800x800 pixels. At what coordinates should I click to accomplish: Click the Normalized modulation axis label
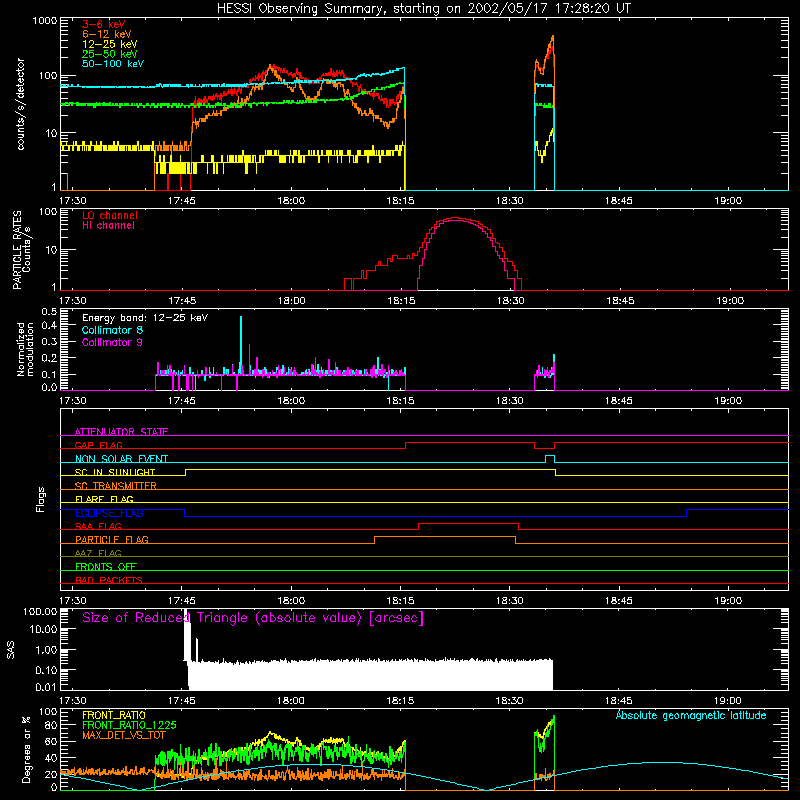25,349
